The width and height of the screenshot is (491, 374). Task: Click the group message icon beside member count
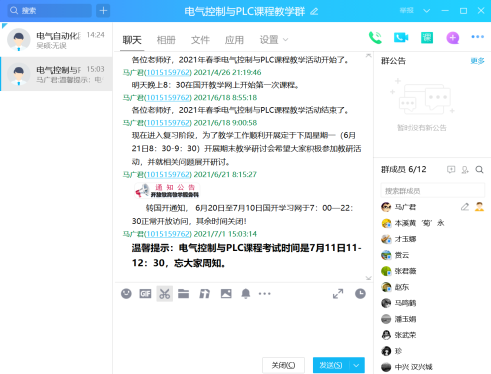451,170
